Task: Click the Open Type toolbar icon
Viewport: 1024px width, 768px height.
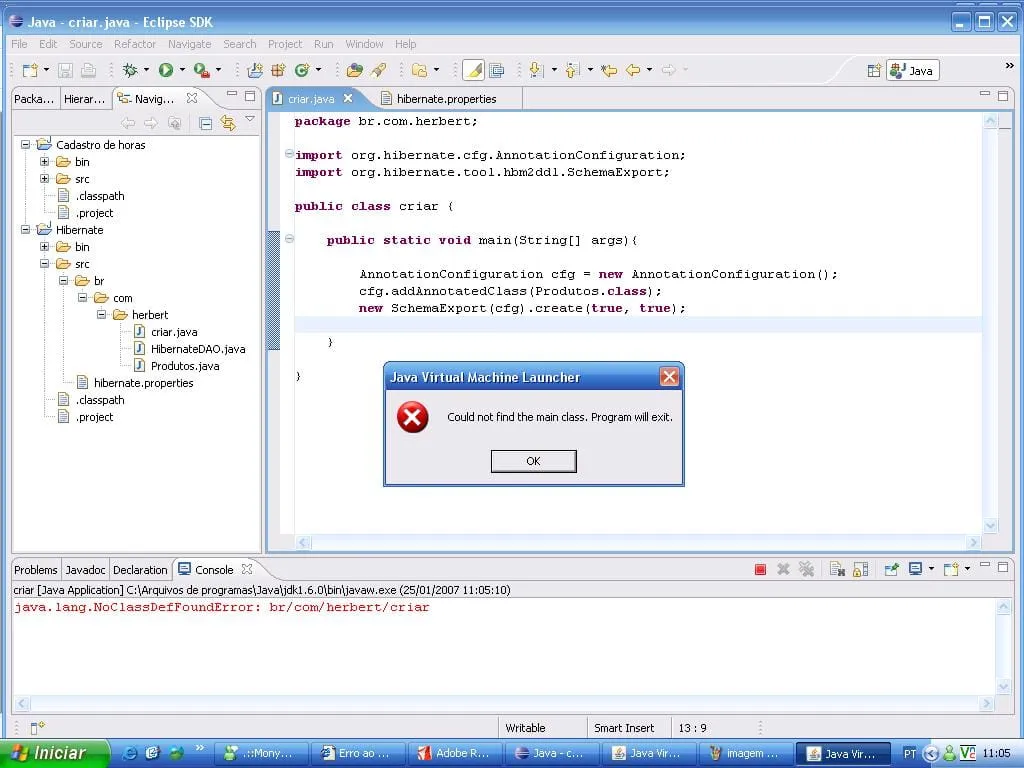Action: pos(354,70)
